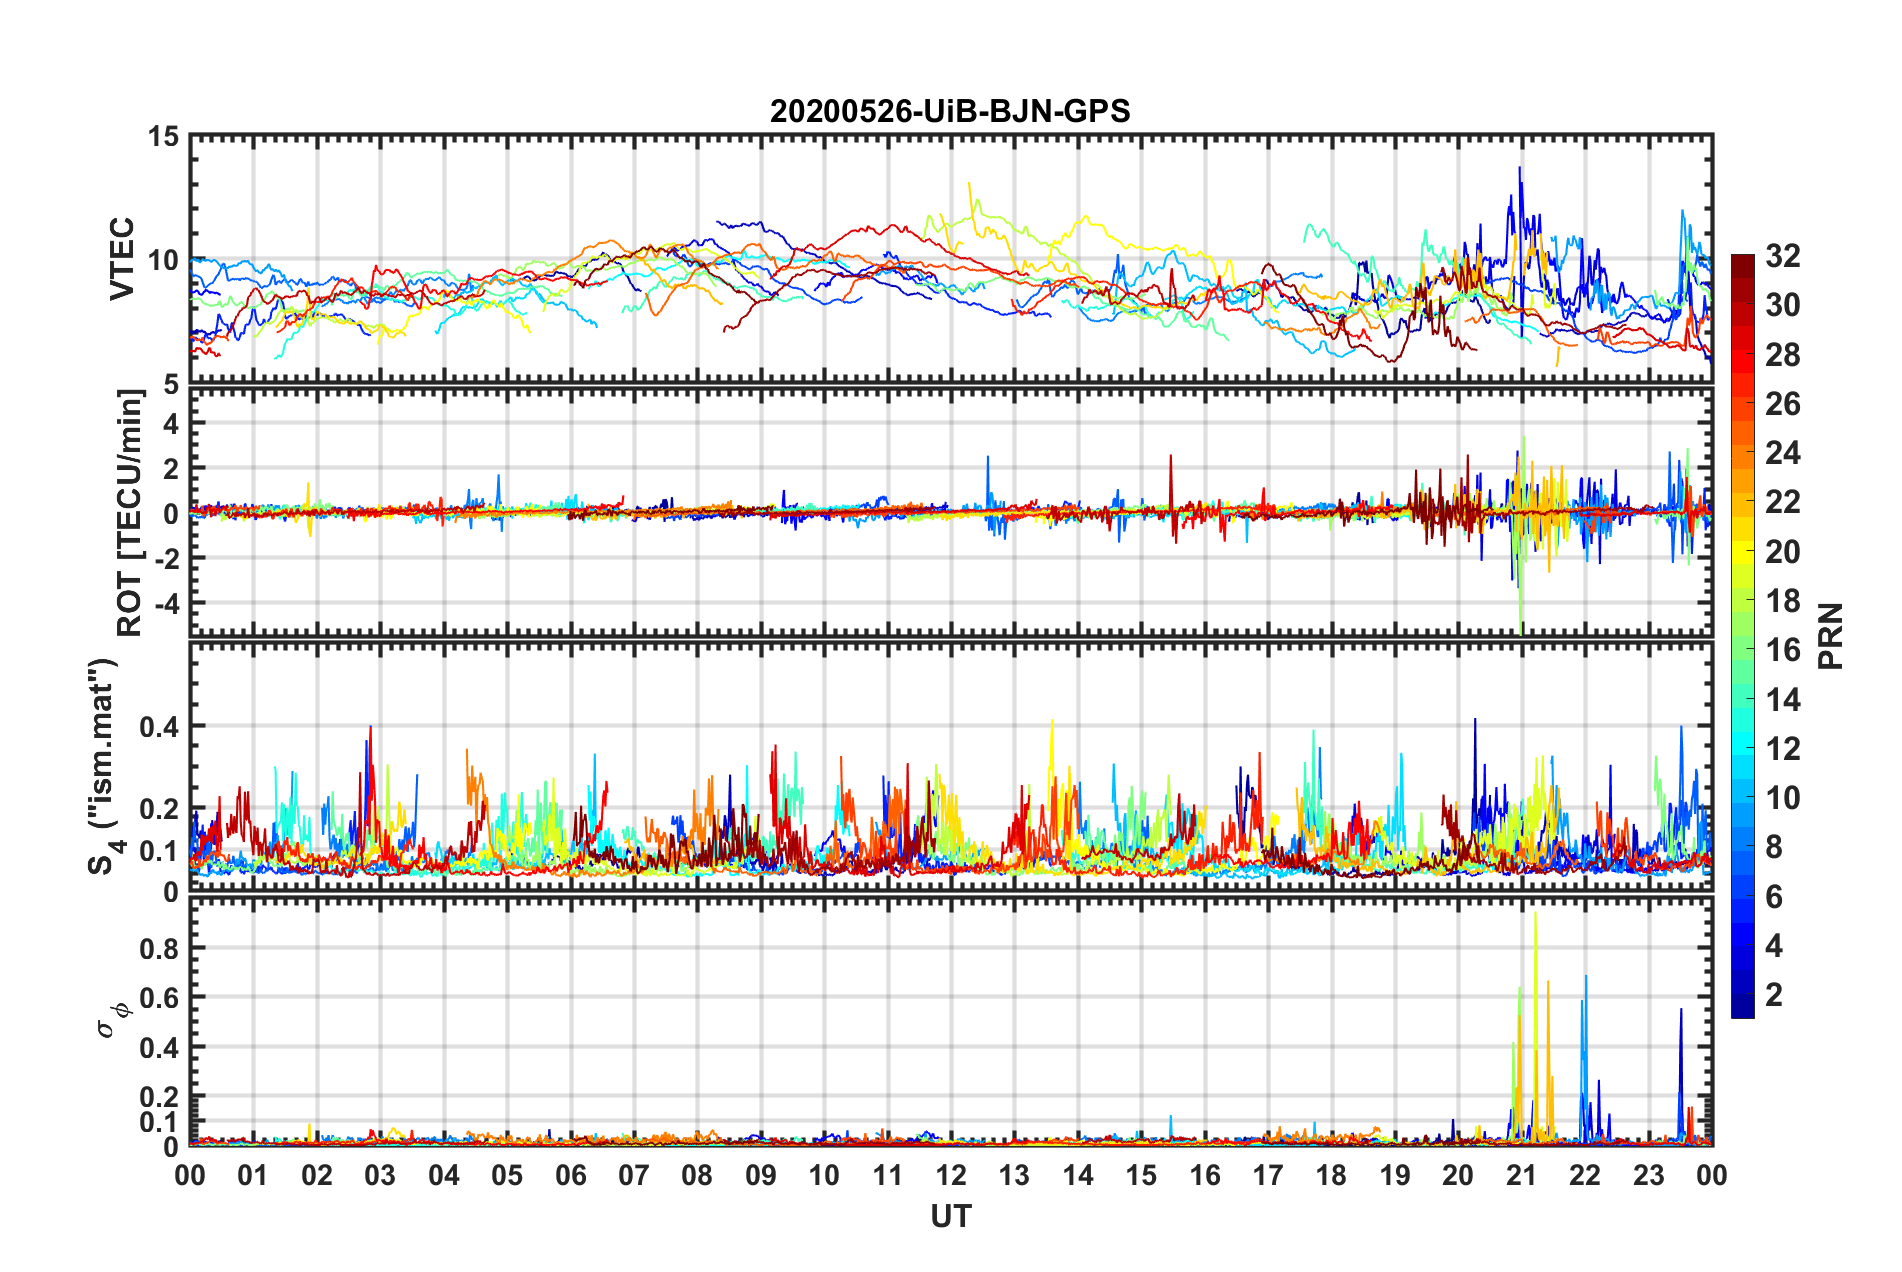Image resolution: width=1902 pixels, height=1272 pixels.
Task: Select the "08" UT axis tick label
Action: (697, 1175)
